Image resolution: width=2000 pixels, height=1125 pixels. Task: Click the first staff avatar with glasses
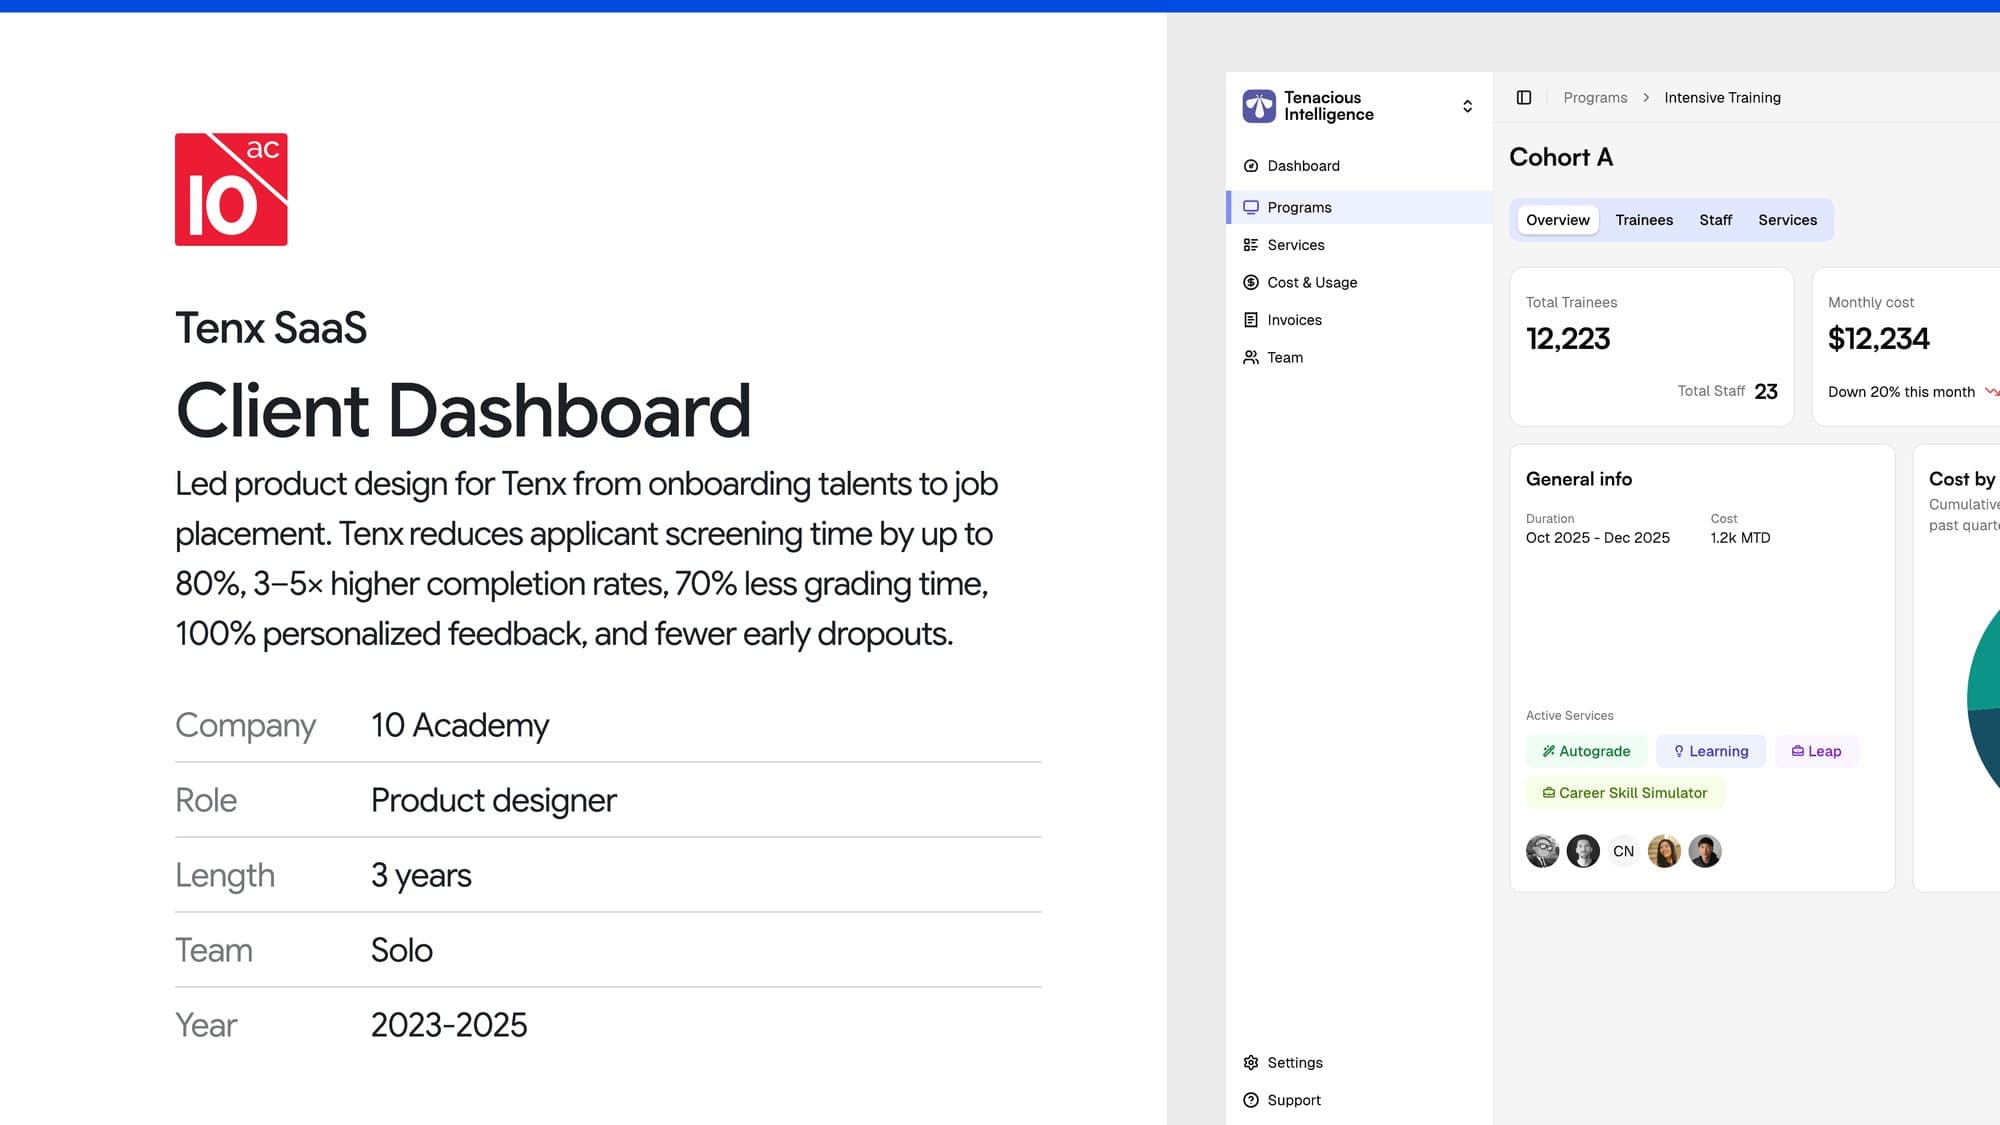[1543, 851]
